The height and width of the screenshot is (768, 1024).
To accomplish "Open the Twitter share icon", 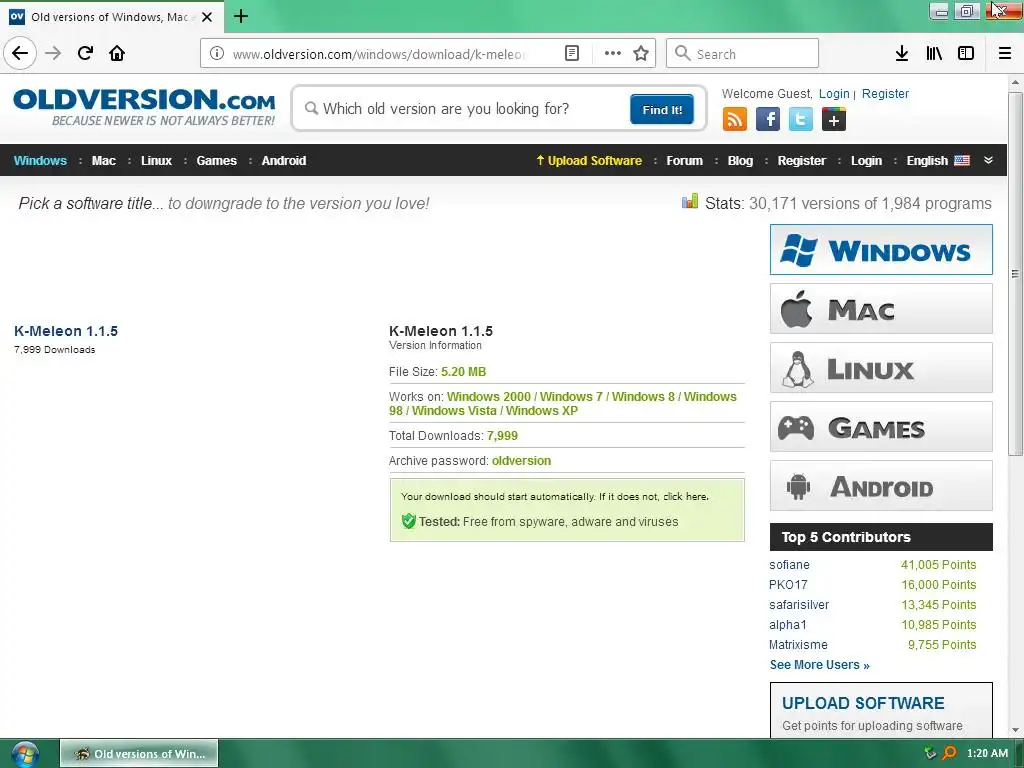I will pos(801,120).
